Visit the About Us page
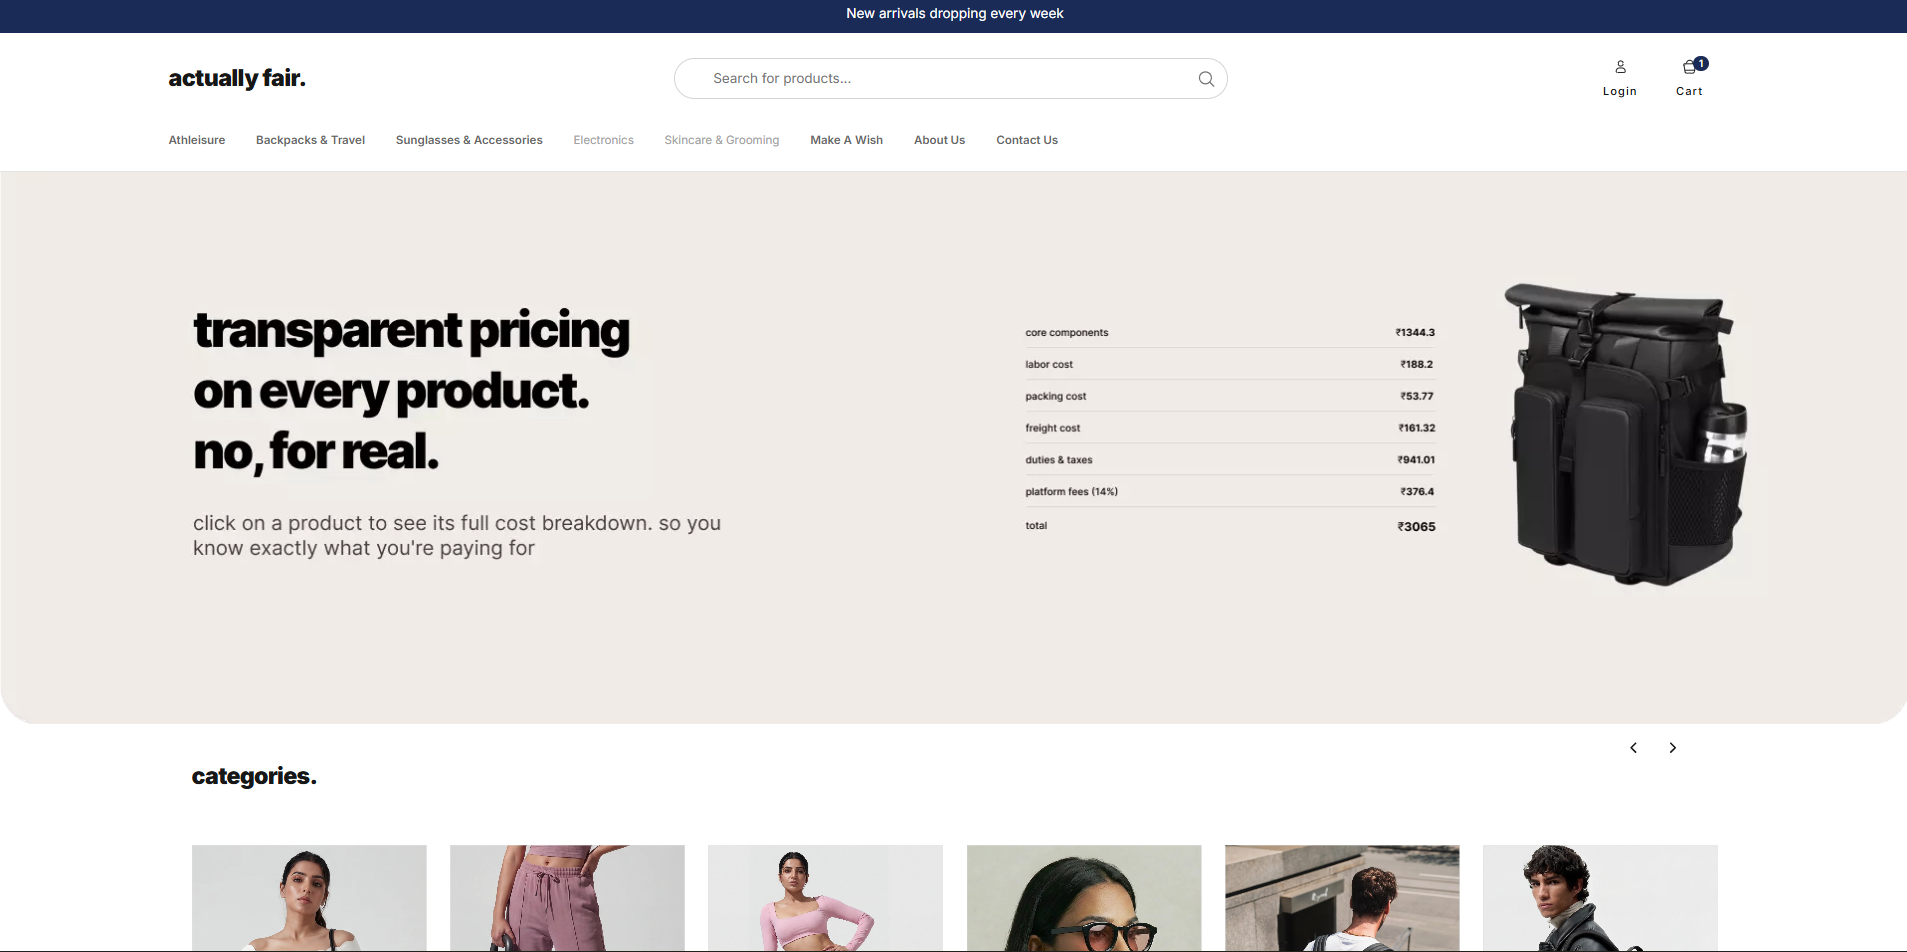This screenshot has height=952, width=1907. 939,140
